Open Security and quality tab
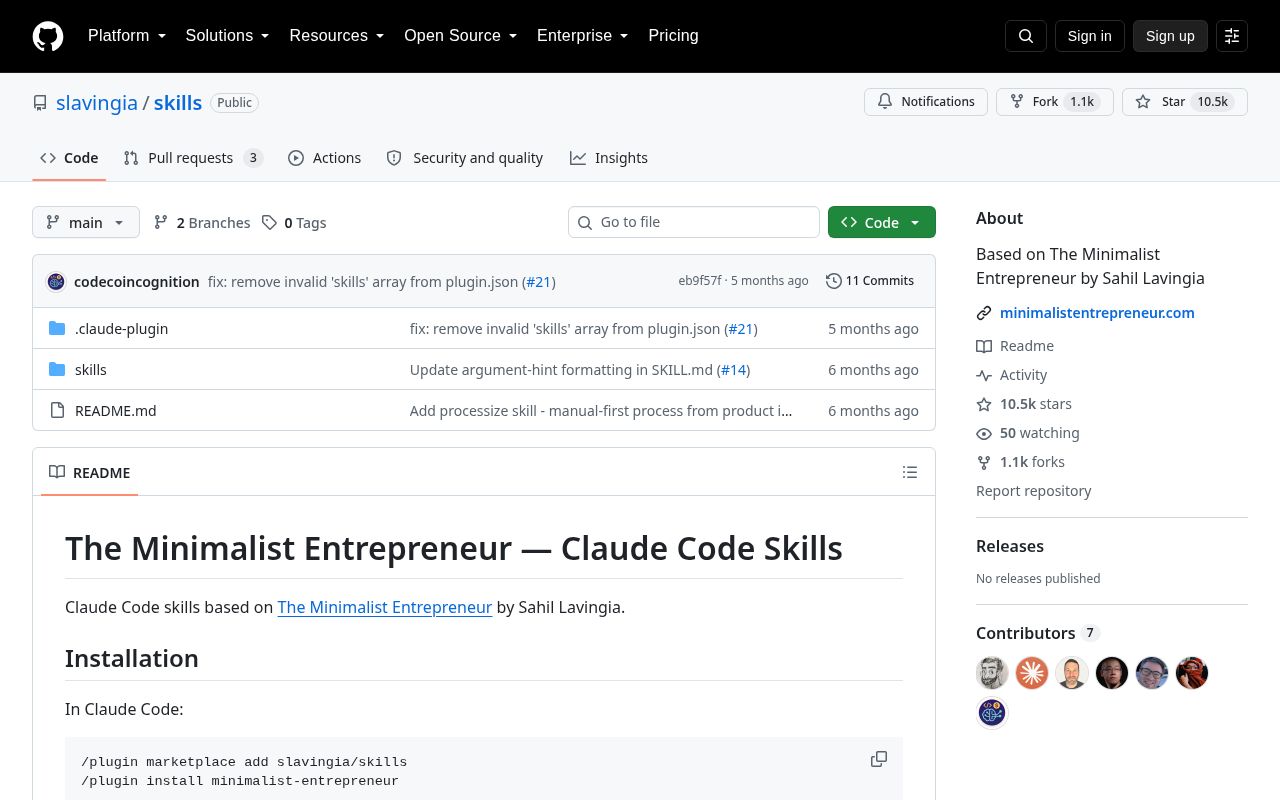 pos(465,158)
